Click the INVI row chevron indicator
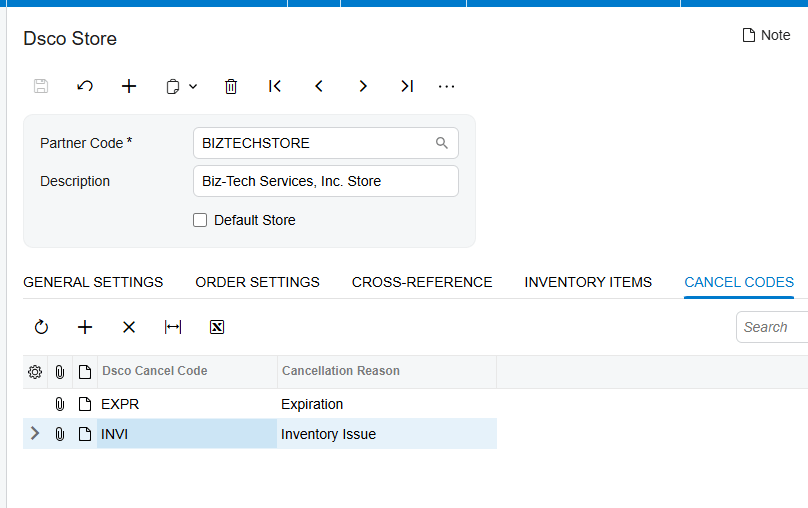Viewport: 808px width, 508px height. [35, 433]
